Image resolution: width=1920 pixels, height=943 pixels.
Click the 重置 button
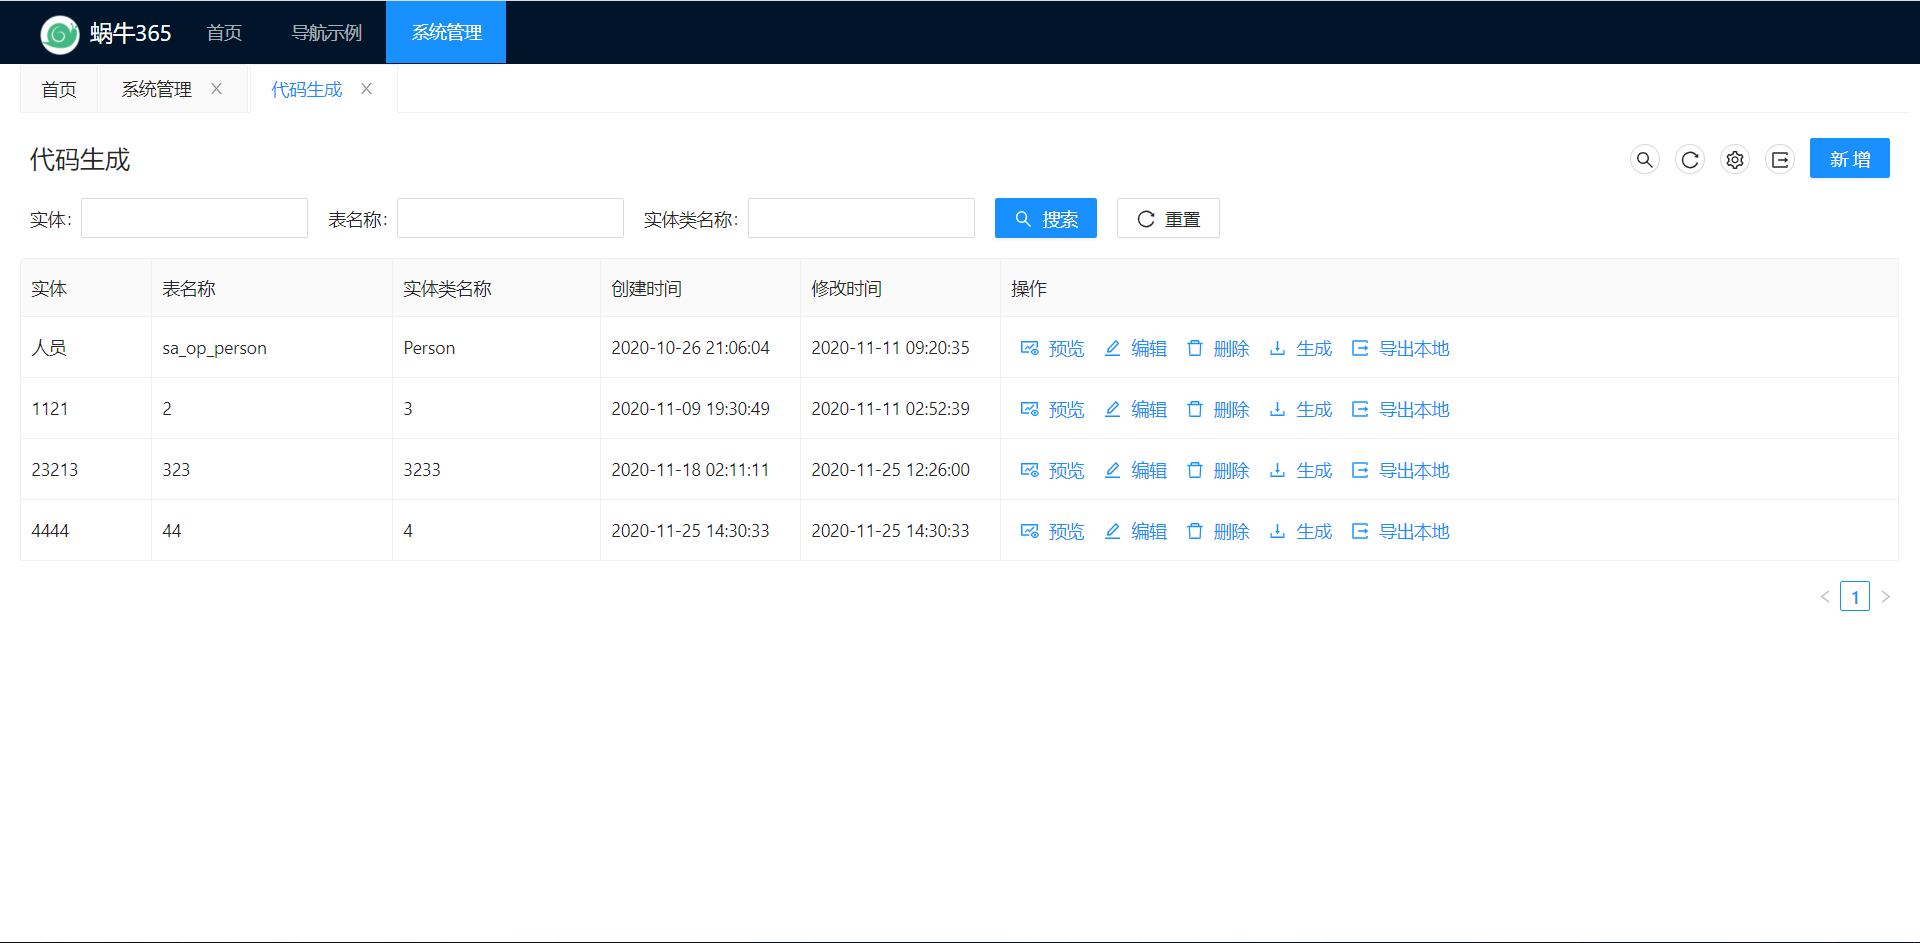1168,218
